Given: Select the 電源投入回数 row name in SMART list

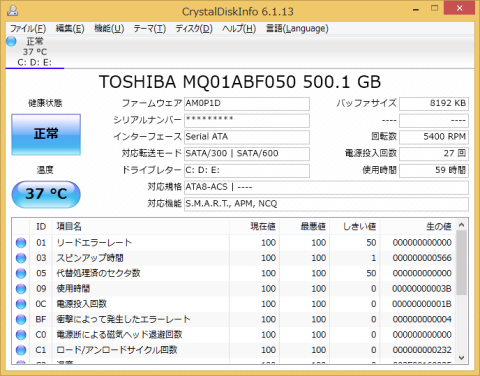Looking at the screenshot, I should point(82,304).
